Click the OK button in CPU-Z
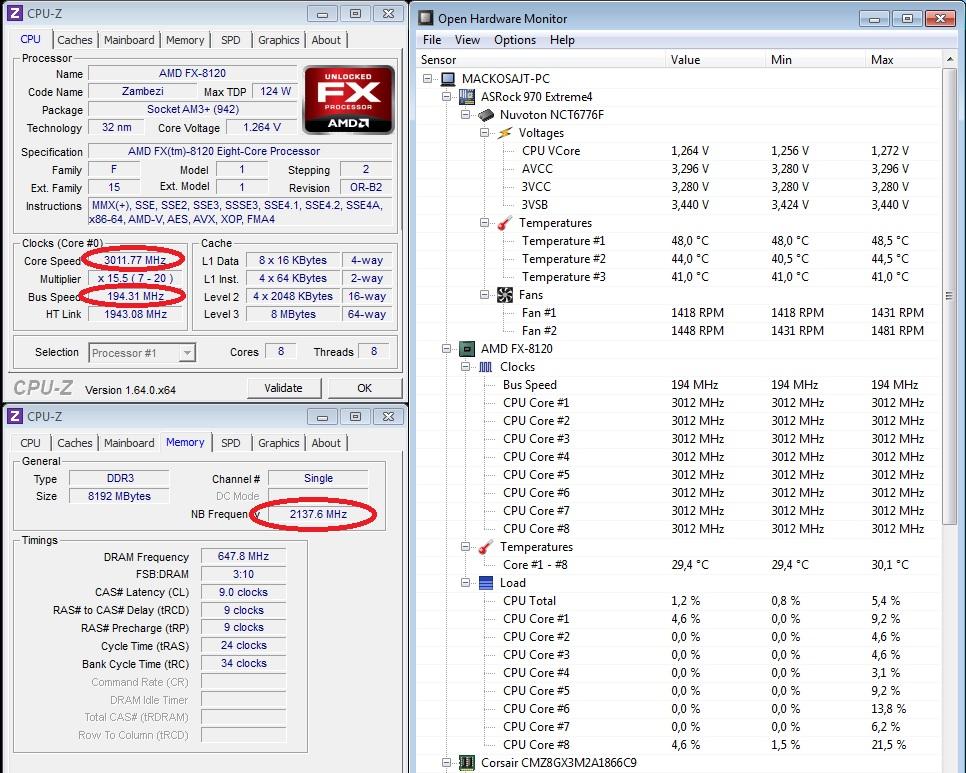The height and width of the screenshot is (773, 966). 365,389
